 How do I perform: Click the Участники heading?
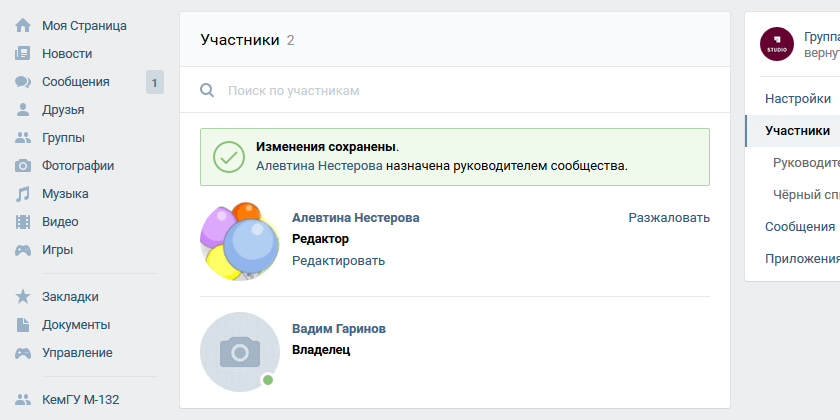pyautogui.click(x=240, y=40)
